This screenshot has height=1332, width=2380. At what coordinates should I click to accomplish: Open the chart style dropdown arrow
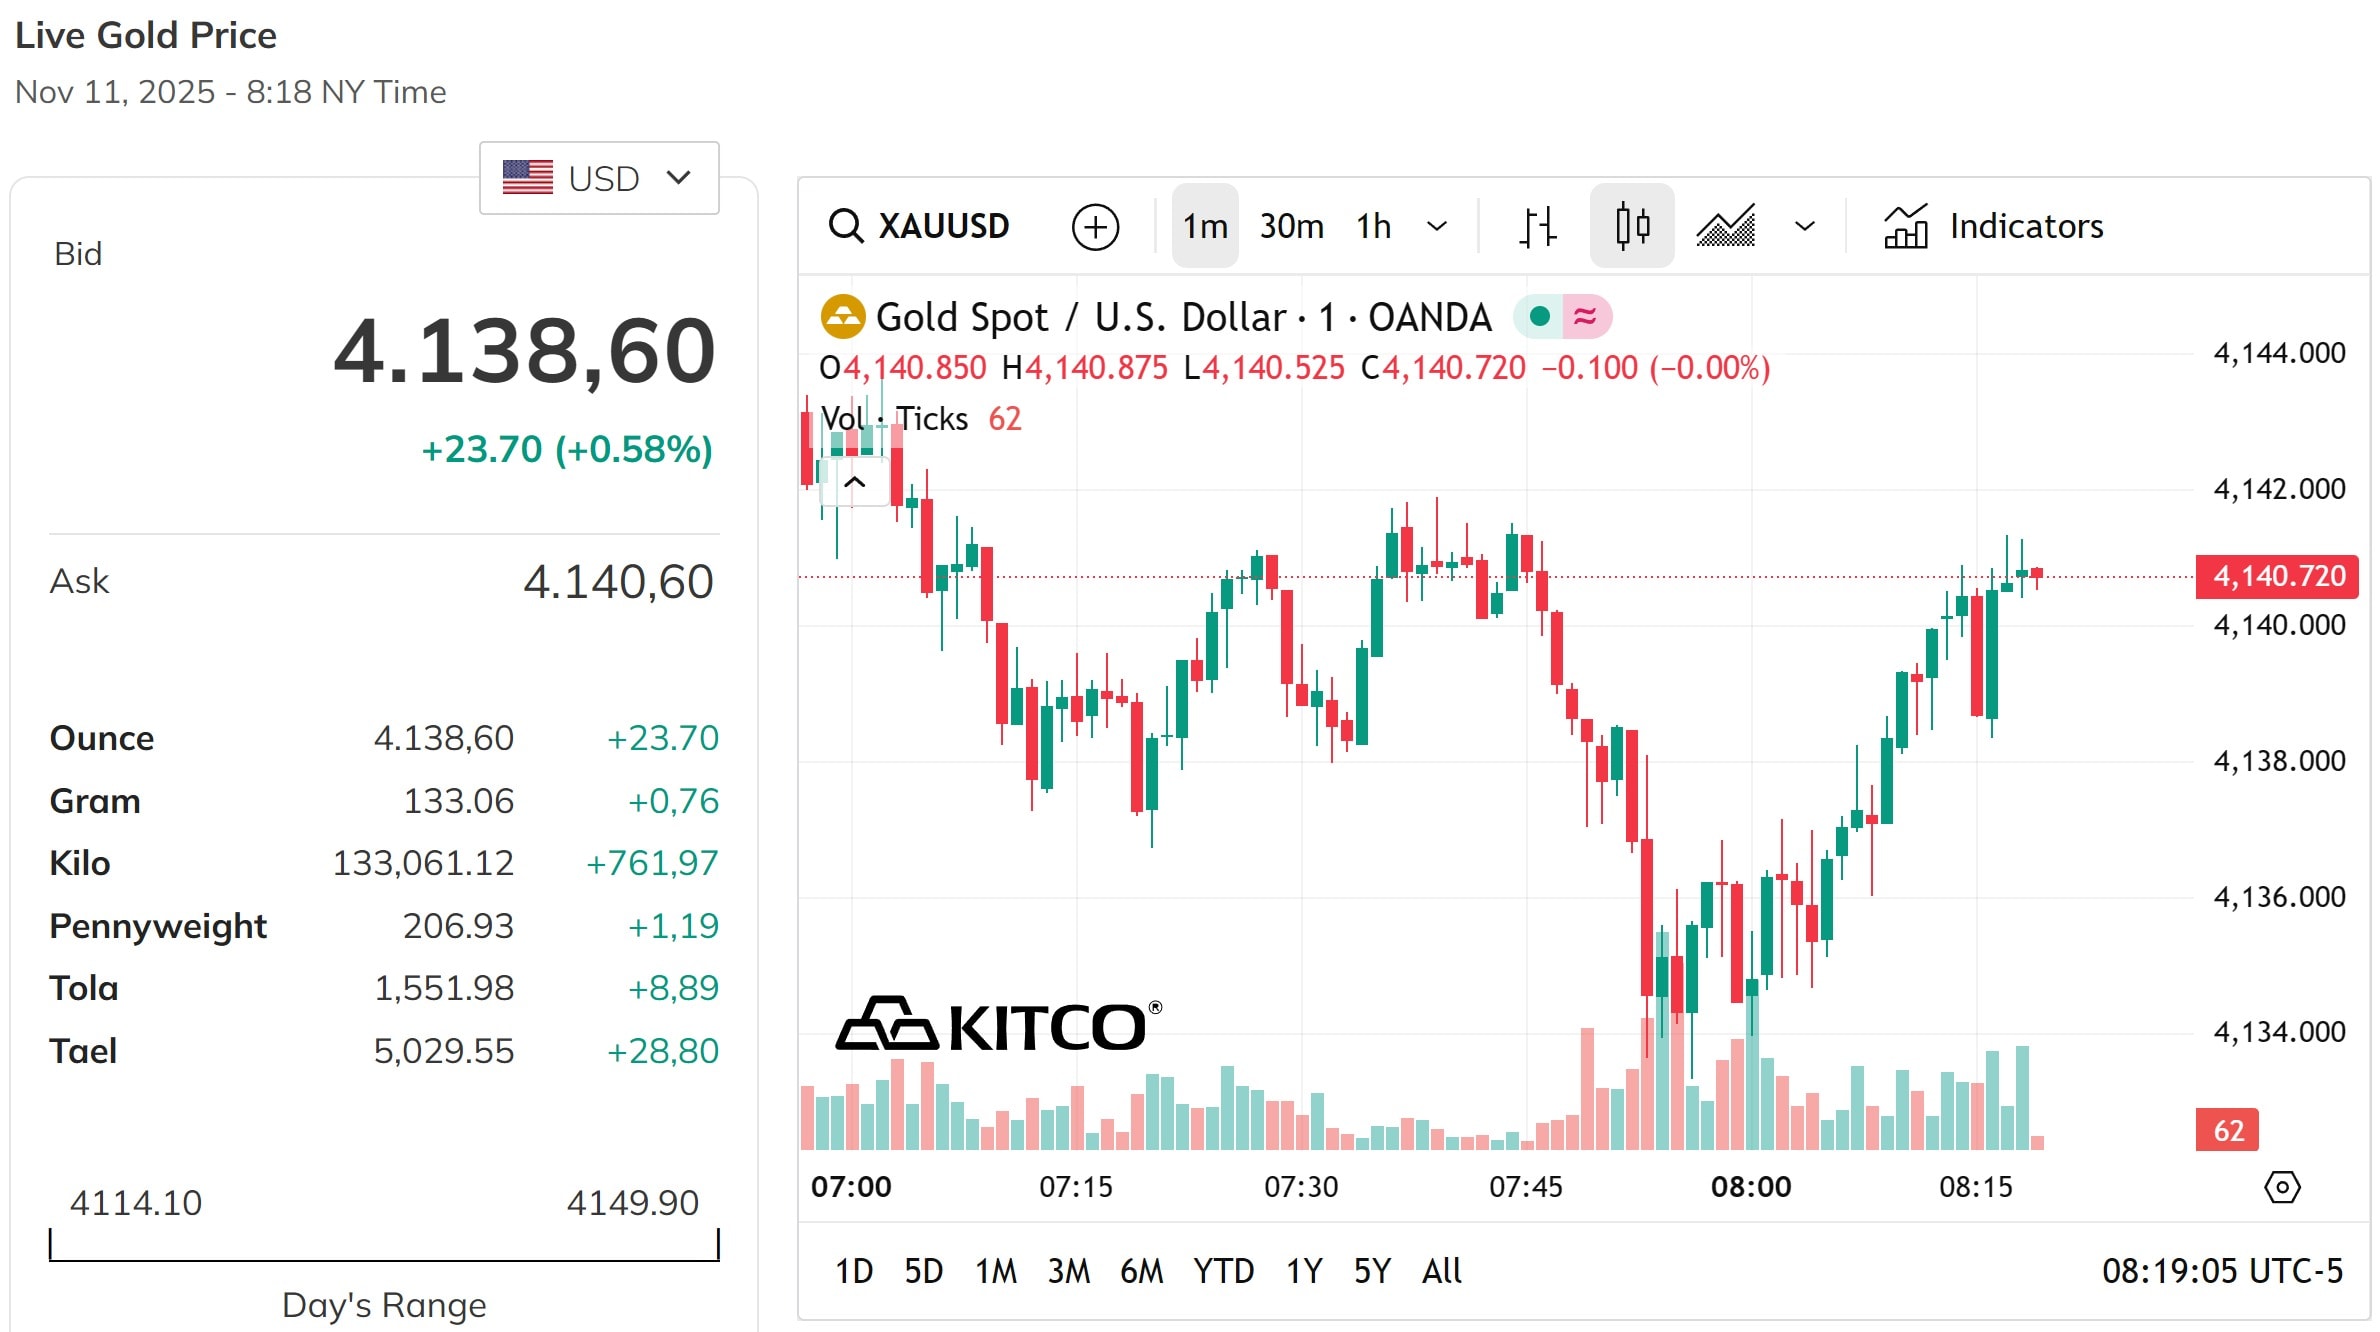[x=1805, y=225]
